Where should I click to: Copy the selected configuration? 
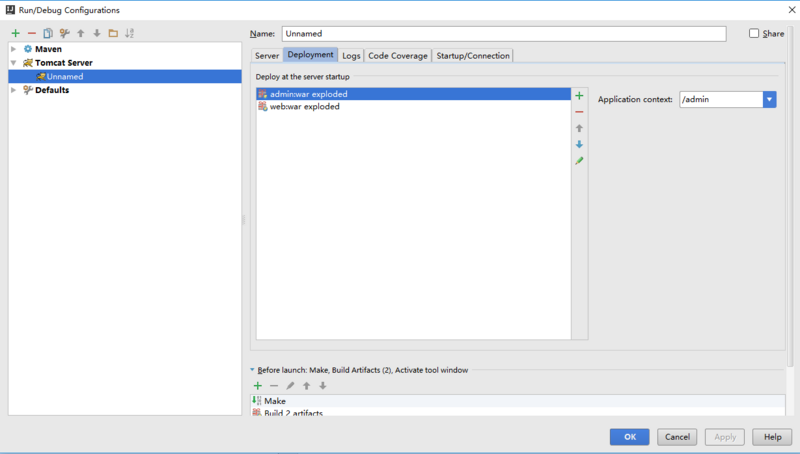pyautogui.click(x=48, y=33)
